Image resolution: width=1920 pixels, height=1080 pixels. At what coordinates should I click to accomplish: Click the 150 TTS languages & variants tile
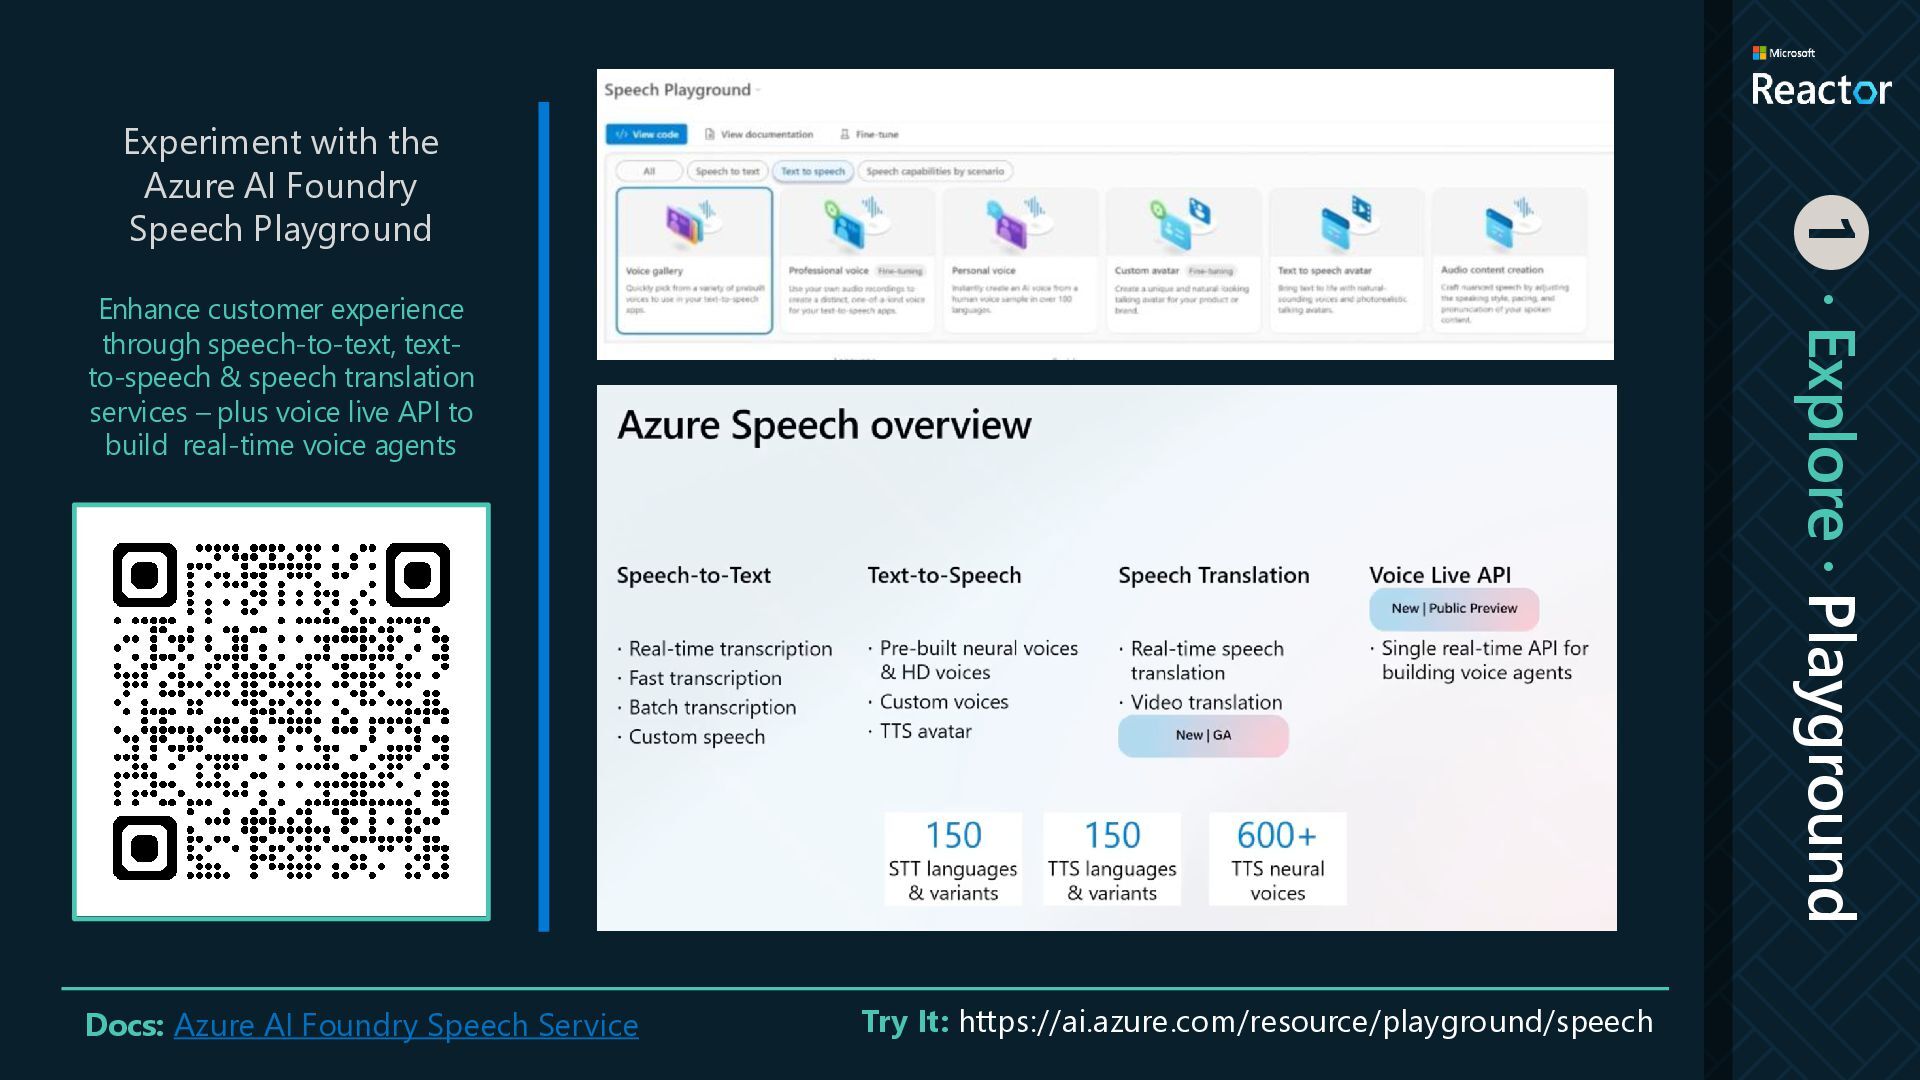click(x=1112, y=859)
